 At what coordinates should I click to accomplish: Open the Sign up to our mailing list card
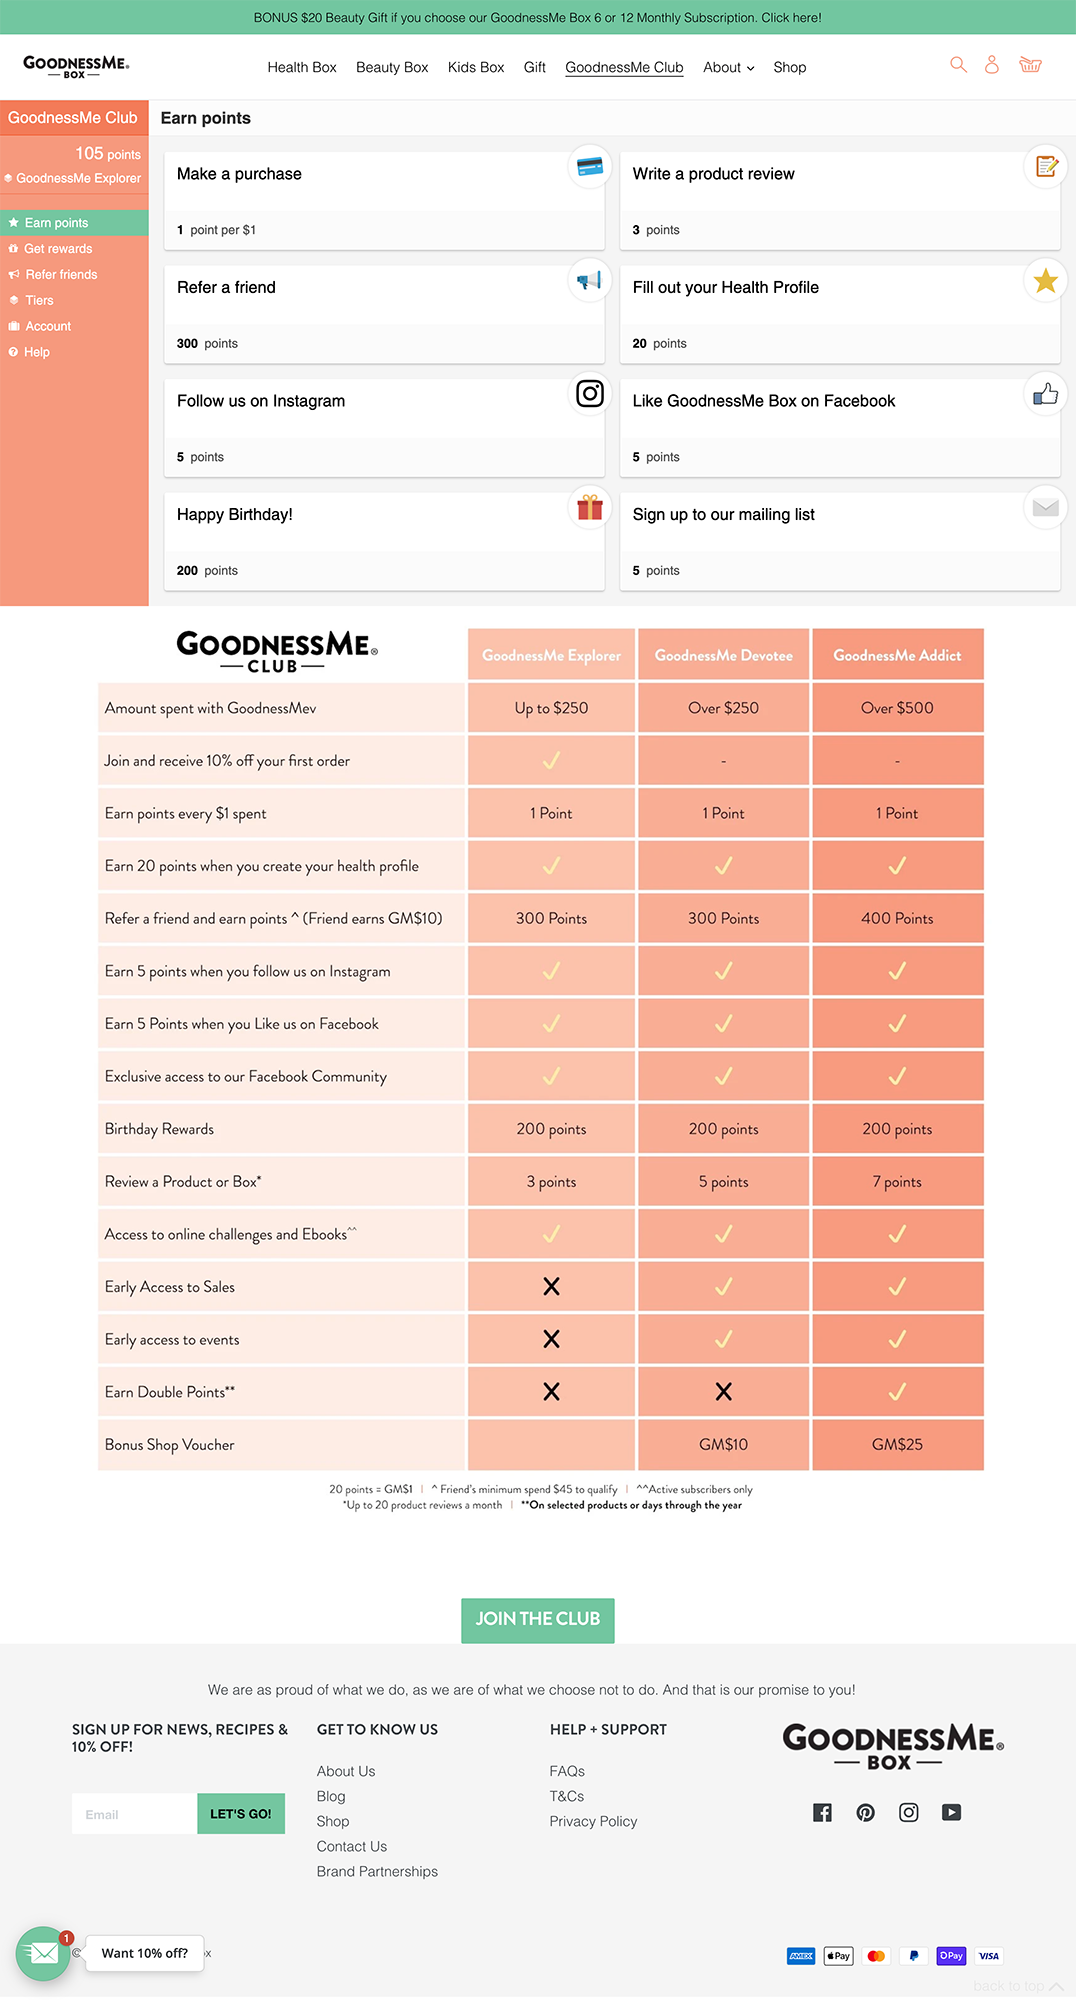(x=840, y=541)
